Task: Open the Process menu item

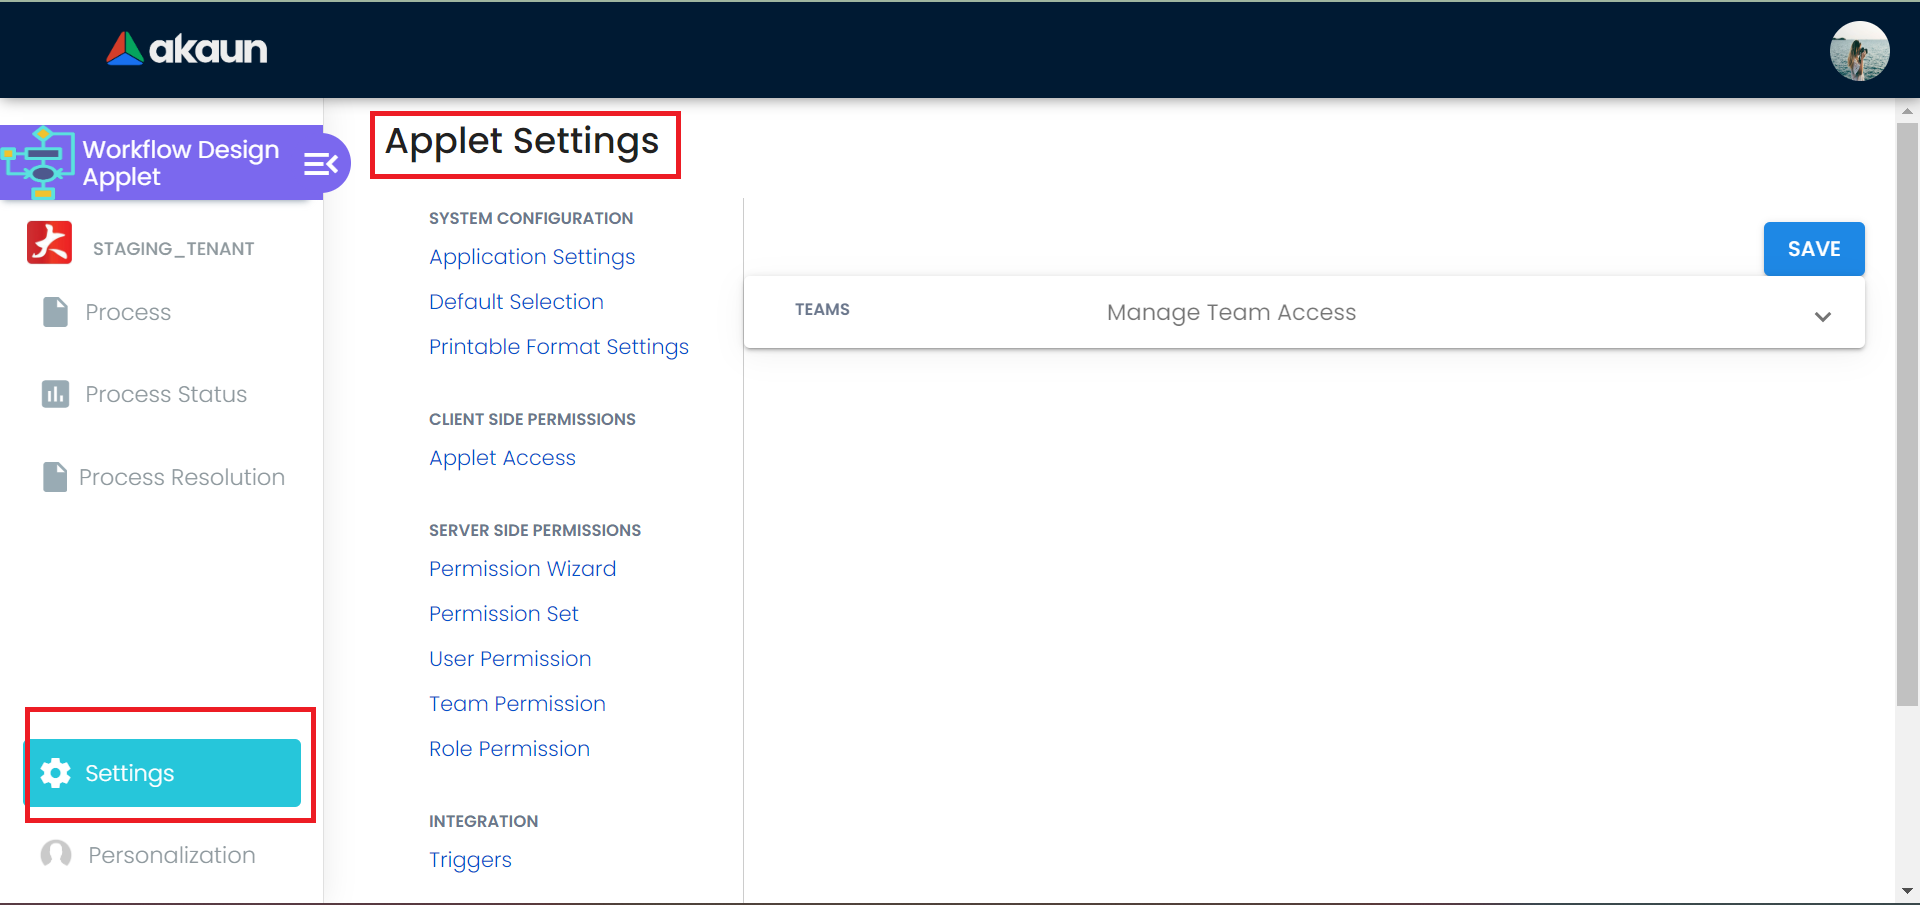Action: pyautogui.click(x=128, y=313)
